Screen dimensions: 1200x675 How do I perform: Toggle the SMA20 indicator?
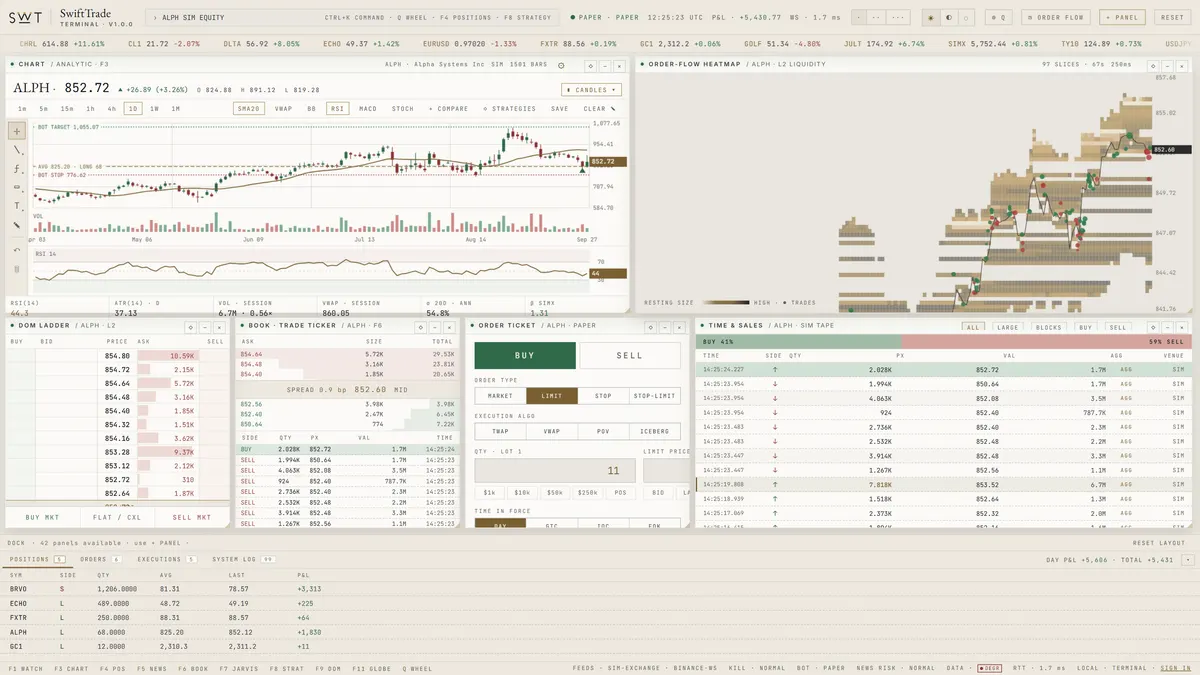click(248, 108)
